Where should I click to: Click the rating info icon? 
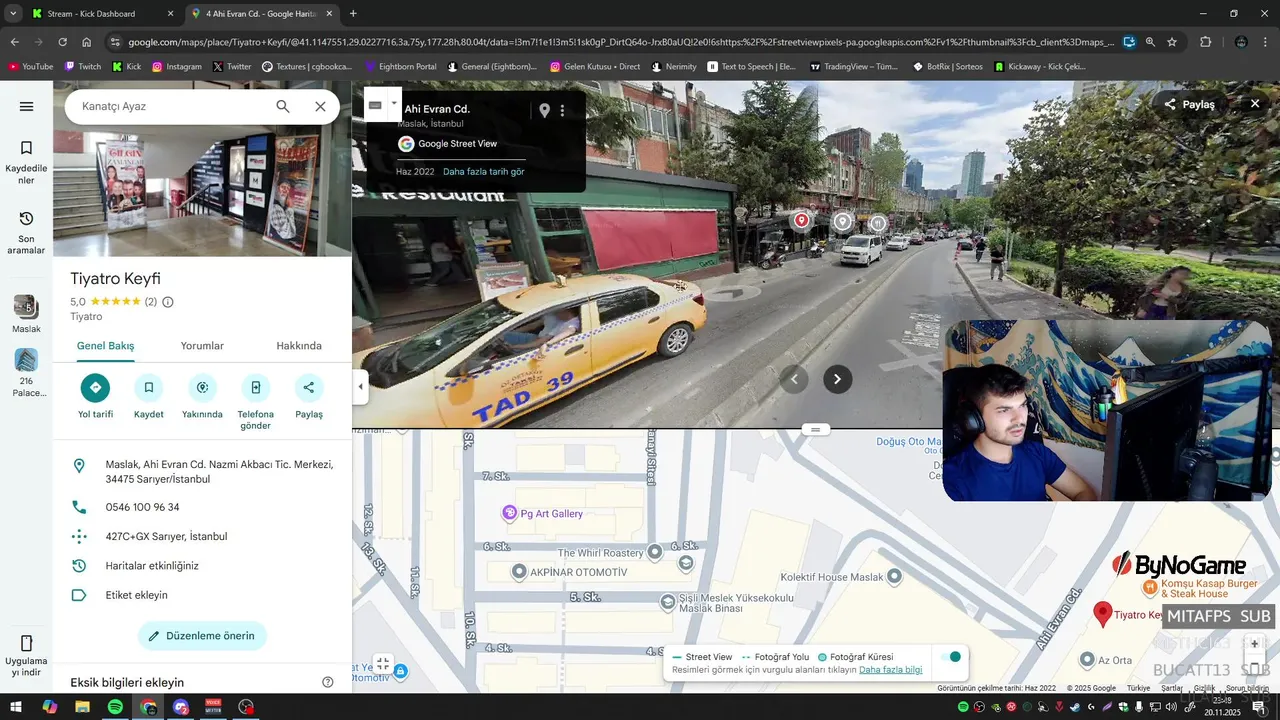tap(168, 302)
